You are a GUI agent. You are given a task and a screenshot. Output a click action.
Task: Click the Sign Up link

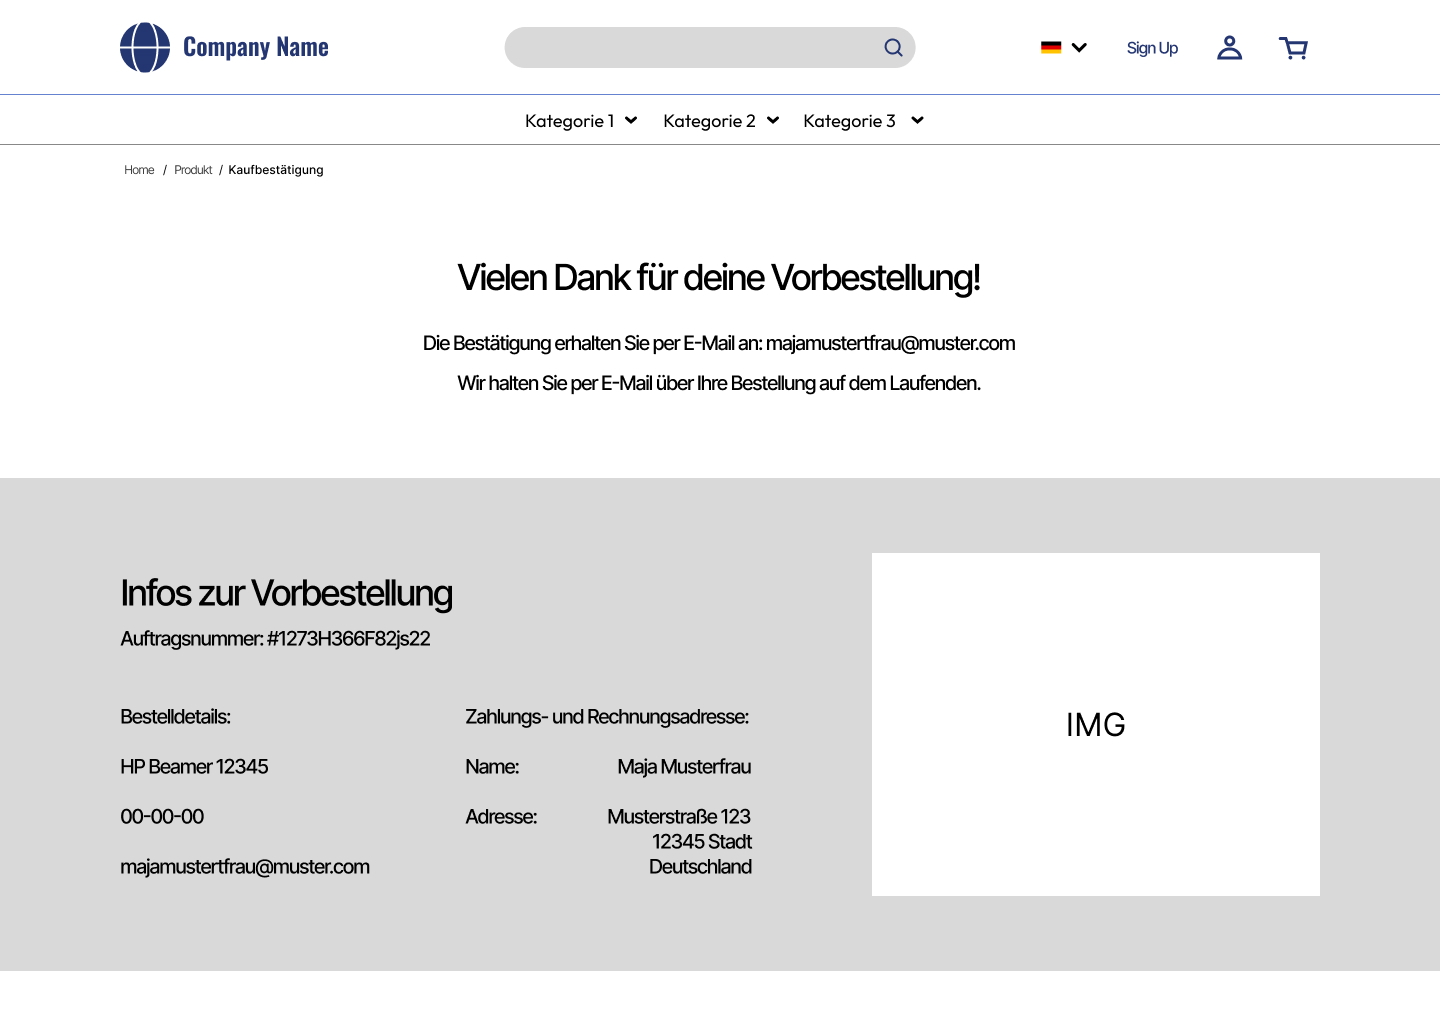pyautogui.click(x=1152, y=48)
